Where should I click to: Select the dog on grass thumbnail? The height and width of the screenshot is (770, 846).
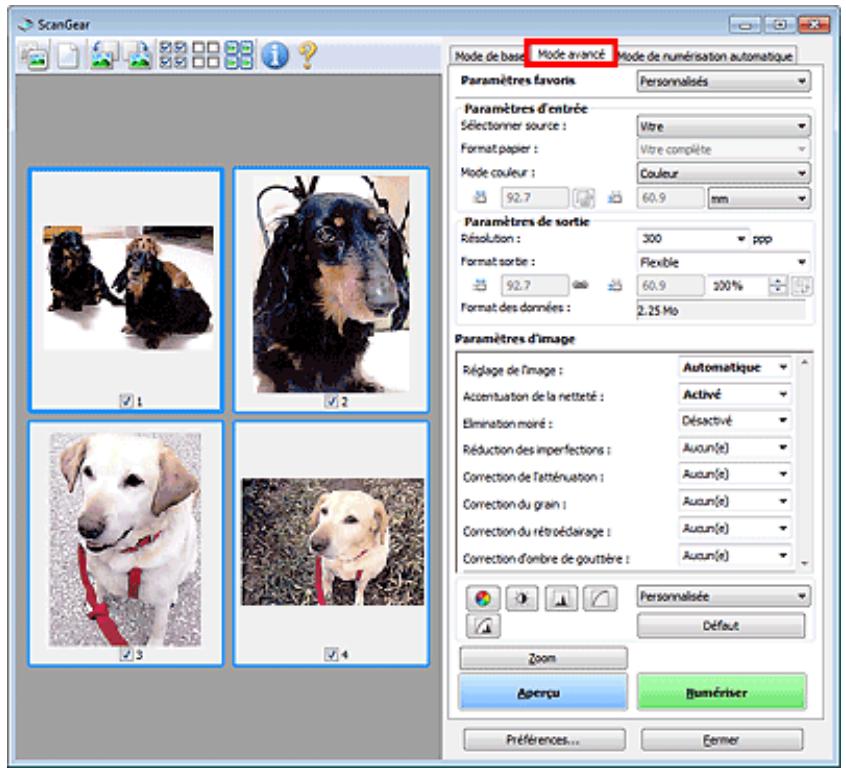331,543
